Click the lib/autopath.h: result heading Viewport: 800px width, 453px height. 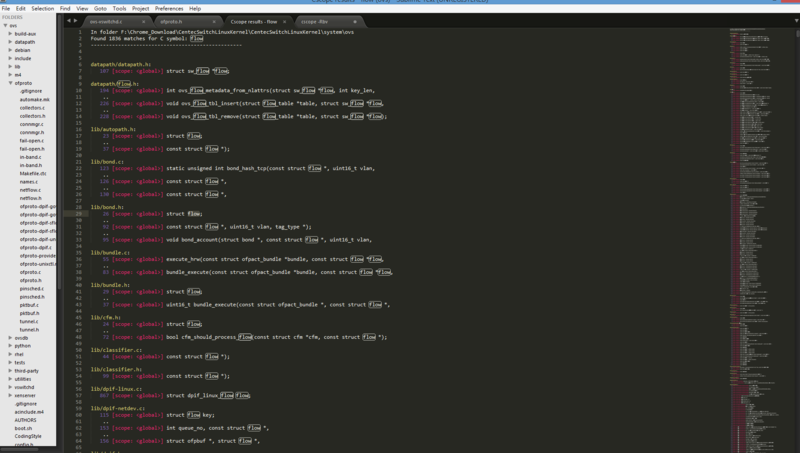coord(113,129)
